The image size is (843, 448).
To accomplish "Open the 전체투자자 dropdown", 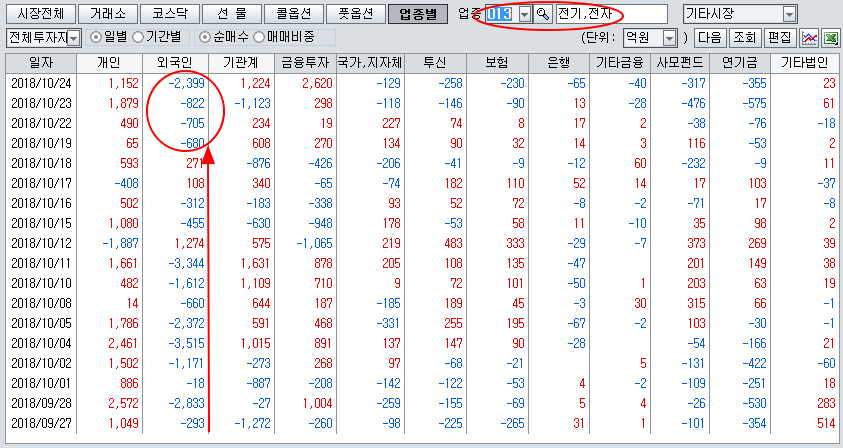I will 74,37.
